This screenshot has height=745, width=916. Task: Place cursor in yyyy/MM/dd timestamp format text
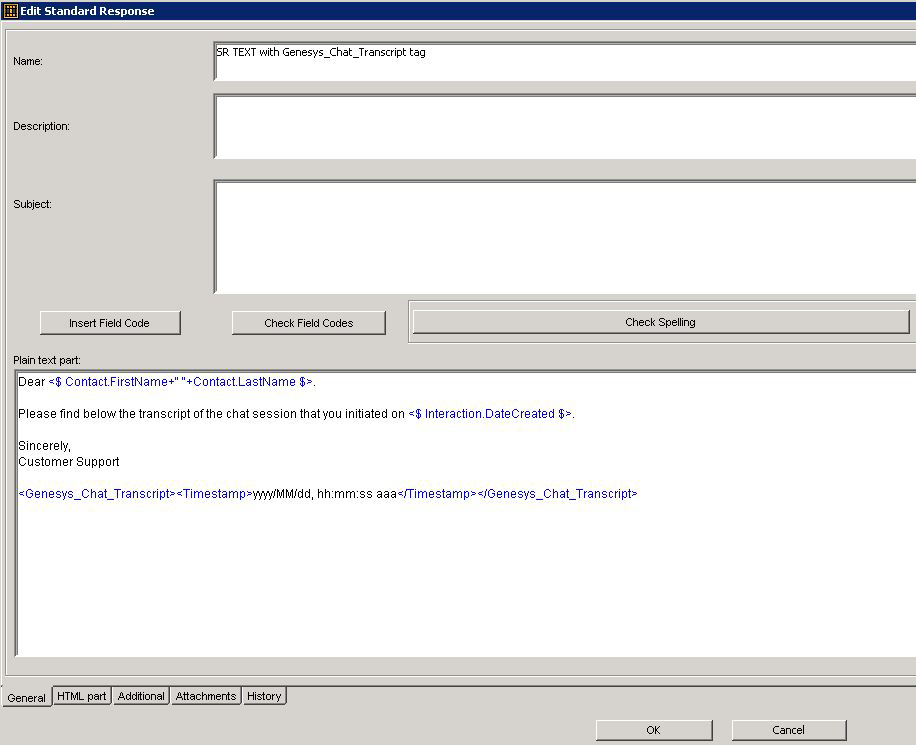[282, 494]
